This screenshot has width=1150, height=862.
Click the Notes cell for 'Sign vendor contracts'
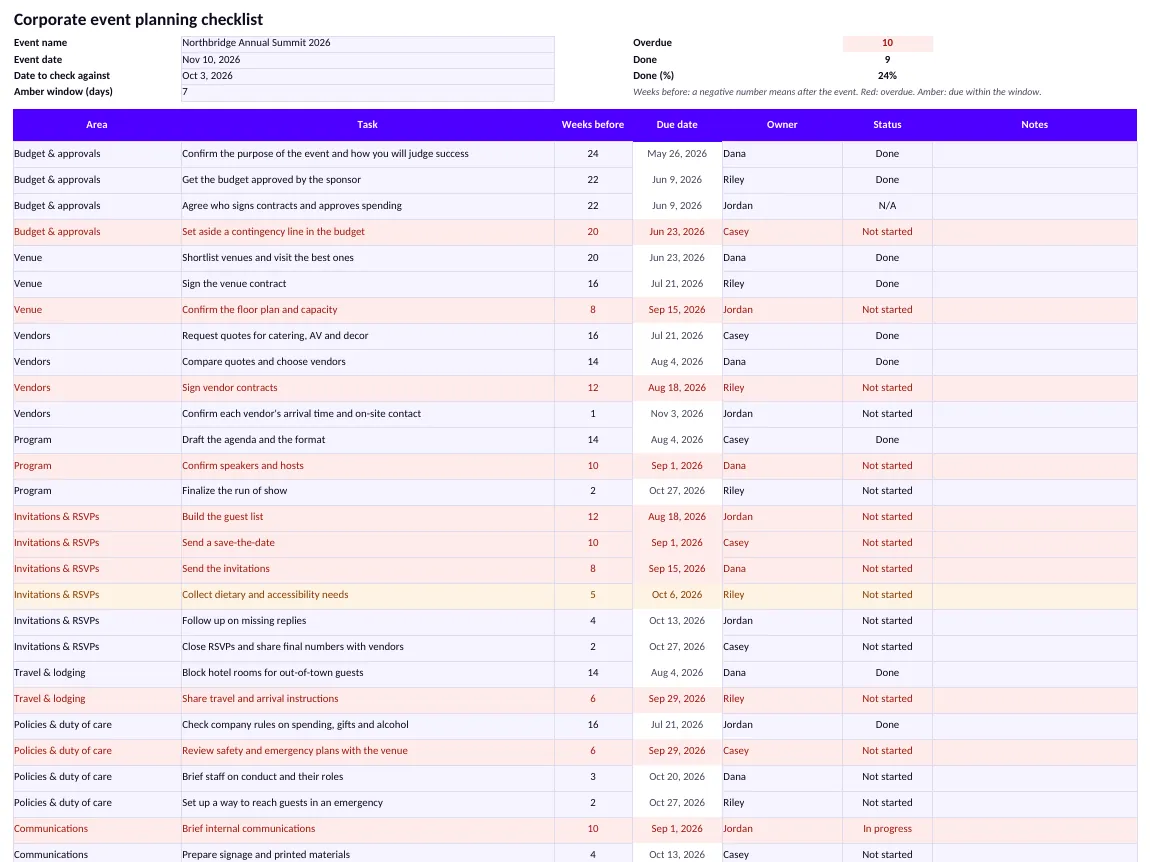[1035, 388]
